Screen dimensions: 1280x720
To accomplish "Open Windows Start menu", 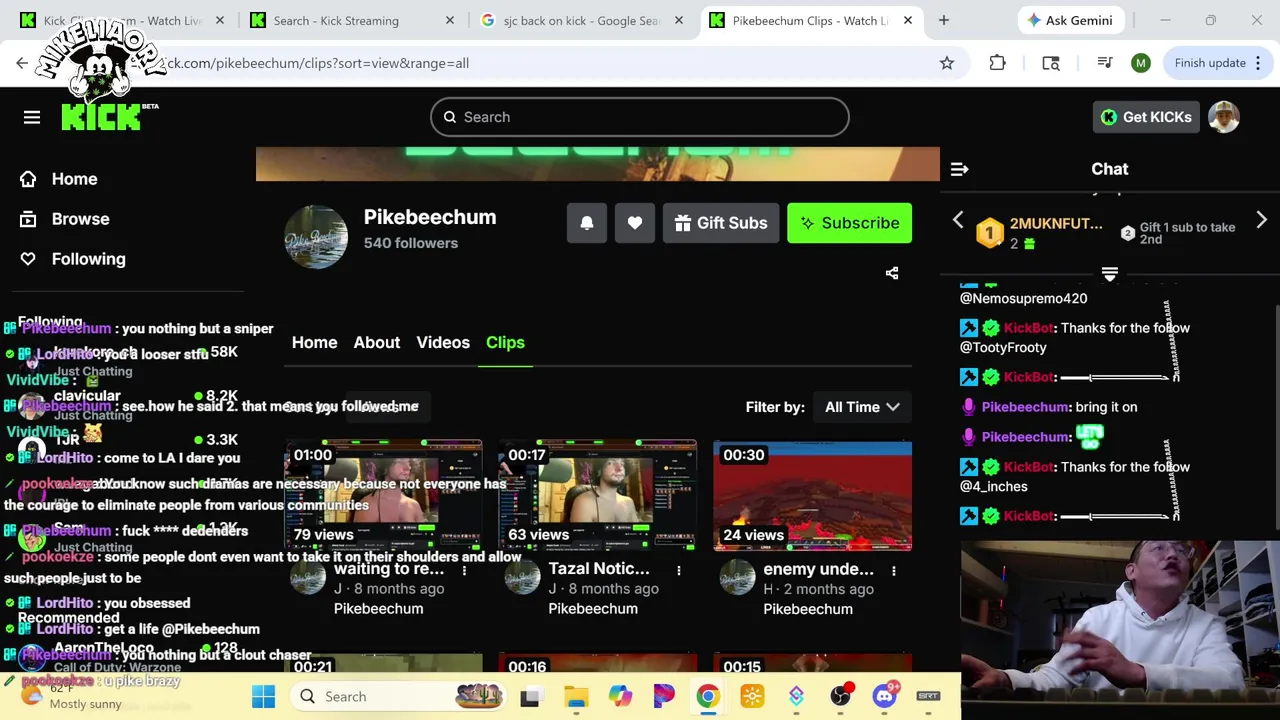I will (264, 696).
